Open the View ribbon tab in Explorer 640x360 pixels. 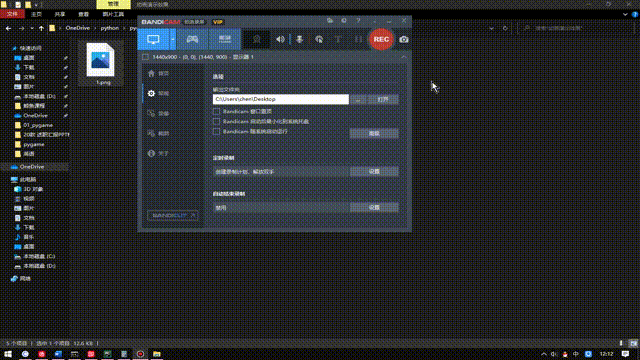[x=83, y=14]
